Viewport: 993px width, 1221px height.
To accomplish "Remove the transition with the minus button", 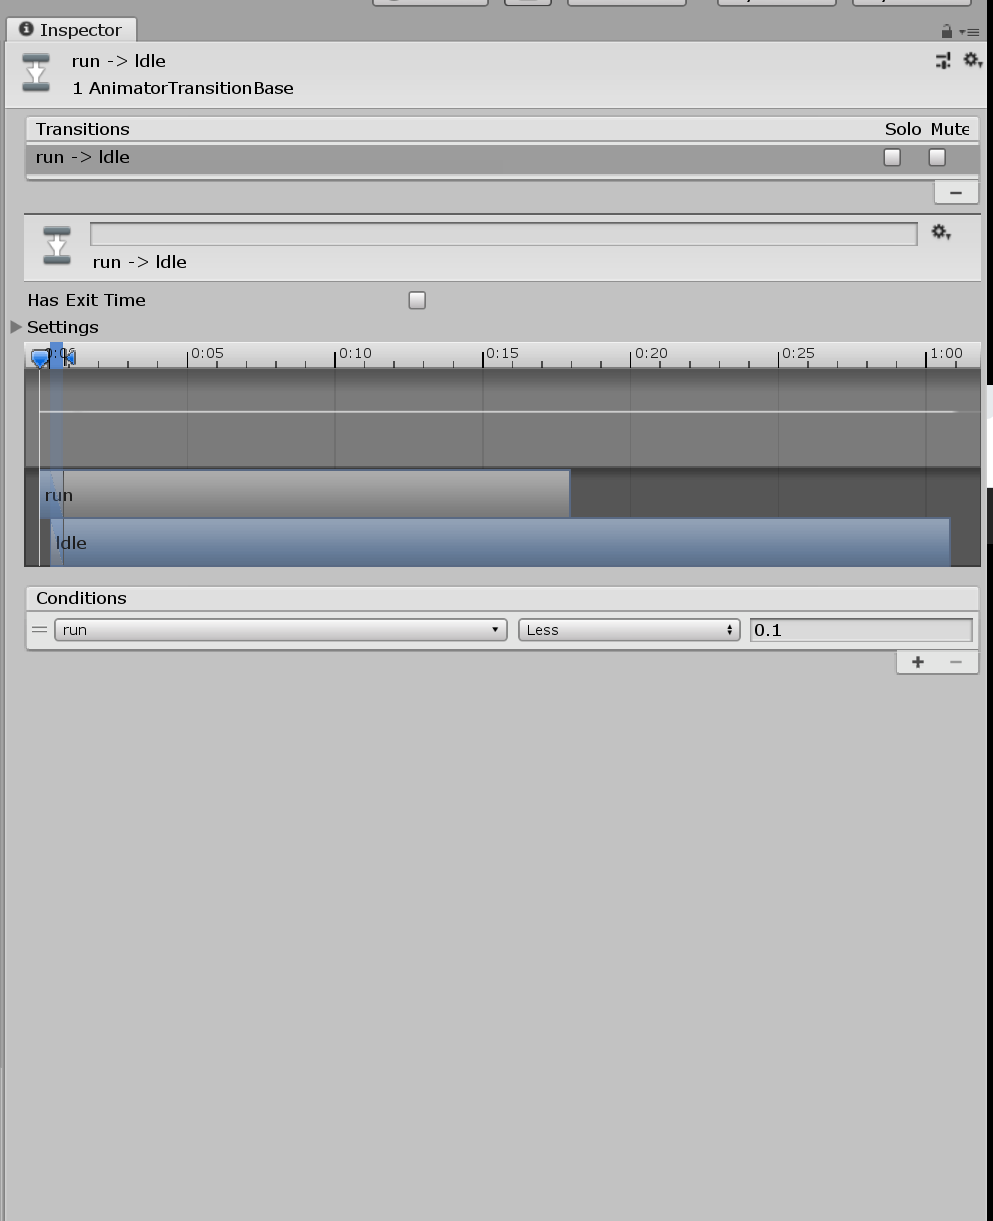I will point(956,192).
